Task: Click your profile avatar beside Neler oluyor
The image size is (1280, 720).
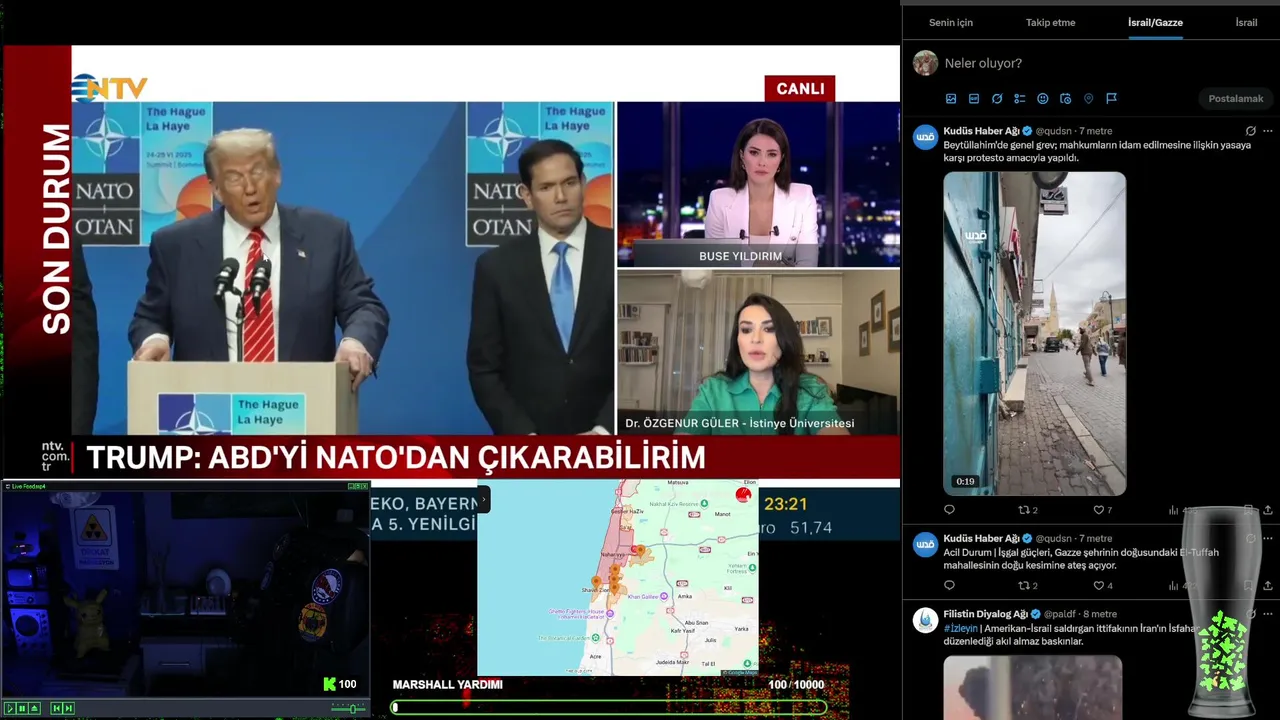Action: point(926,63)
